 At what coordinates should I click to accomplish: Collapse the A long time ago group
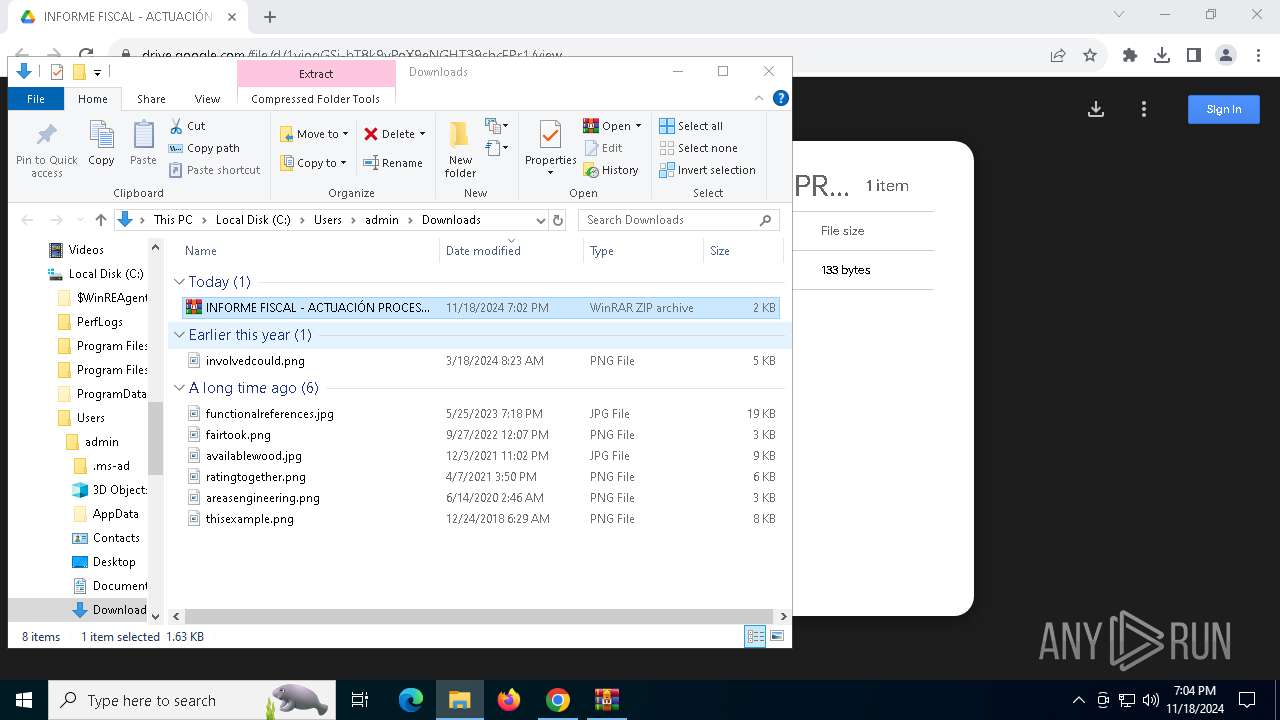180,388
